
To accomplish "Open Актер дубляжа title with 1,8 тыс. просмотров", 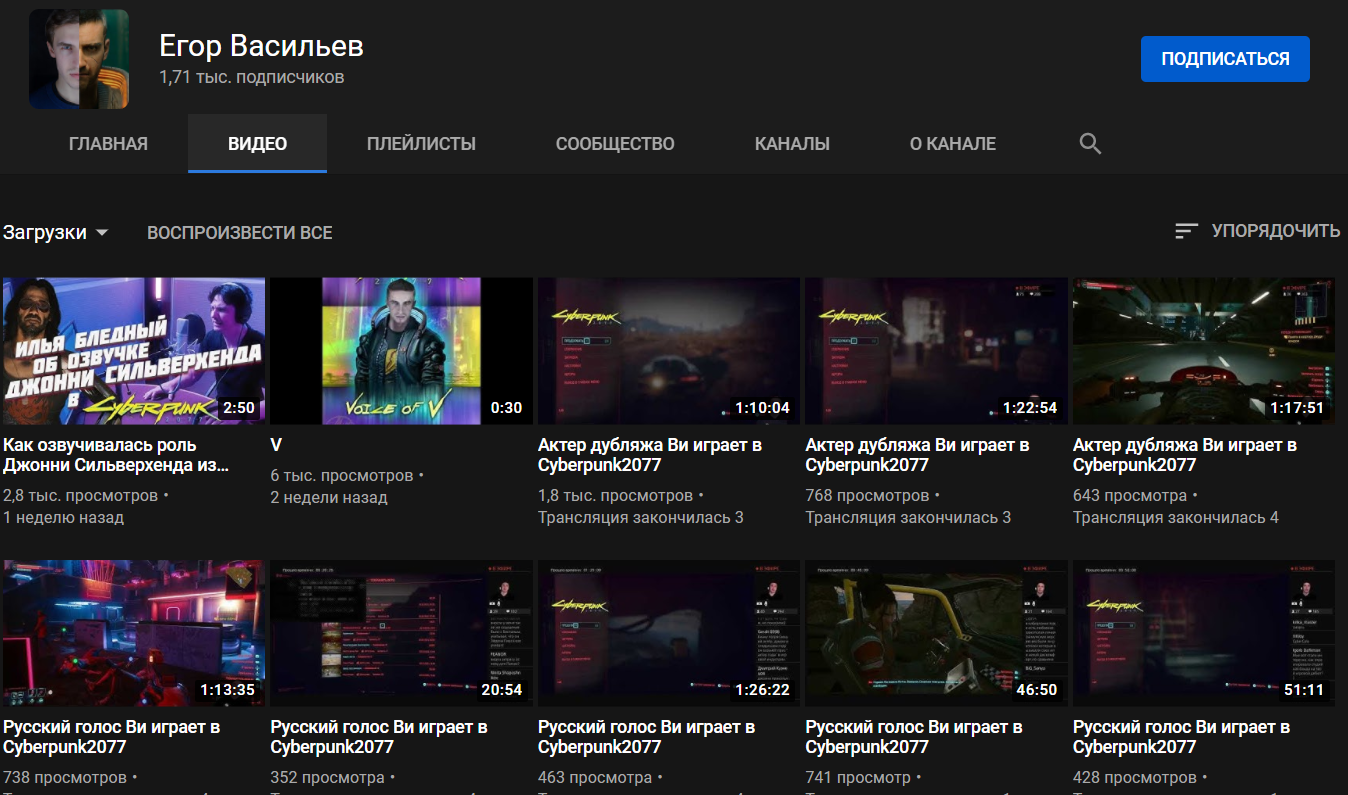I will (650, 455).
